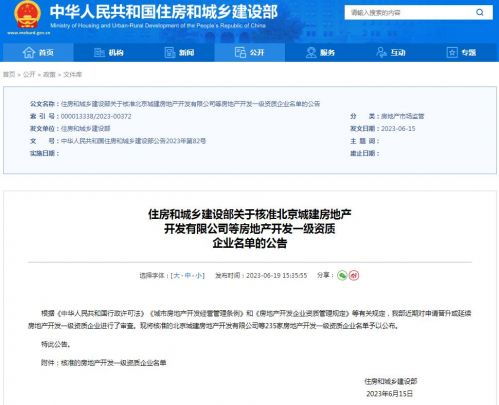499x405 pixels.
Task: Click the publish time 2023-06-19 15:35:55
Action: (276, 275)
